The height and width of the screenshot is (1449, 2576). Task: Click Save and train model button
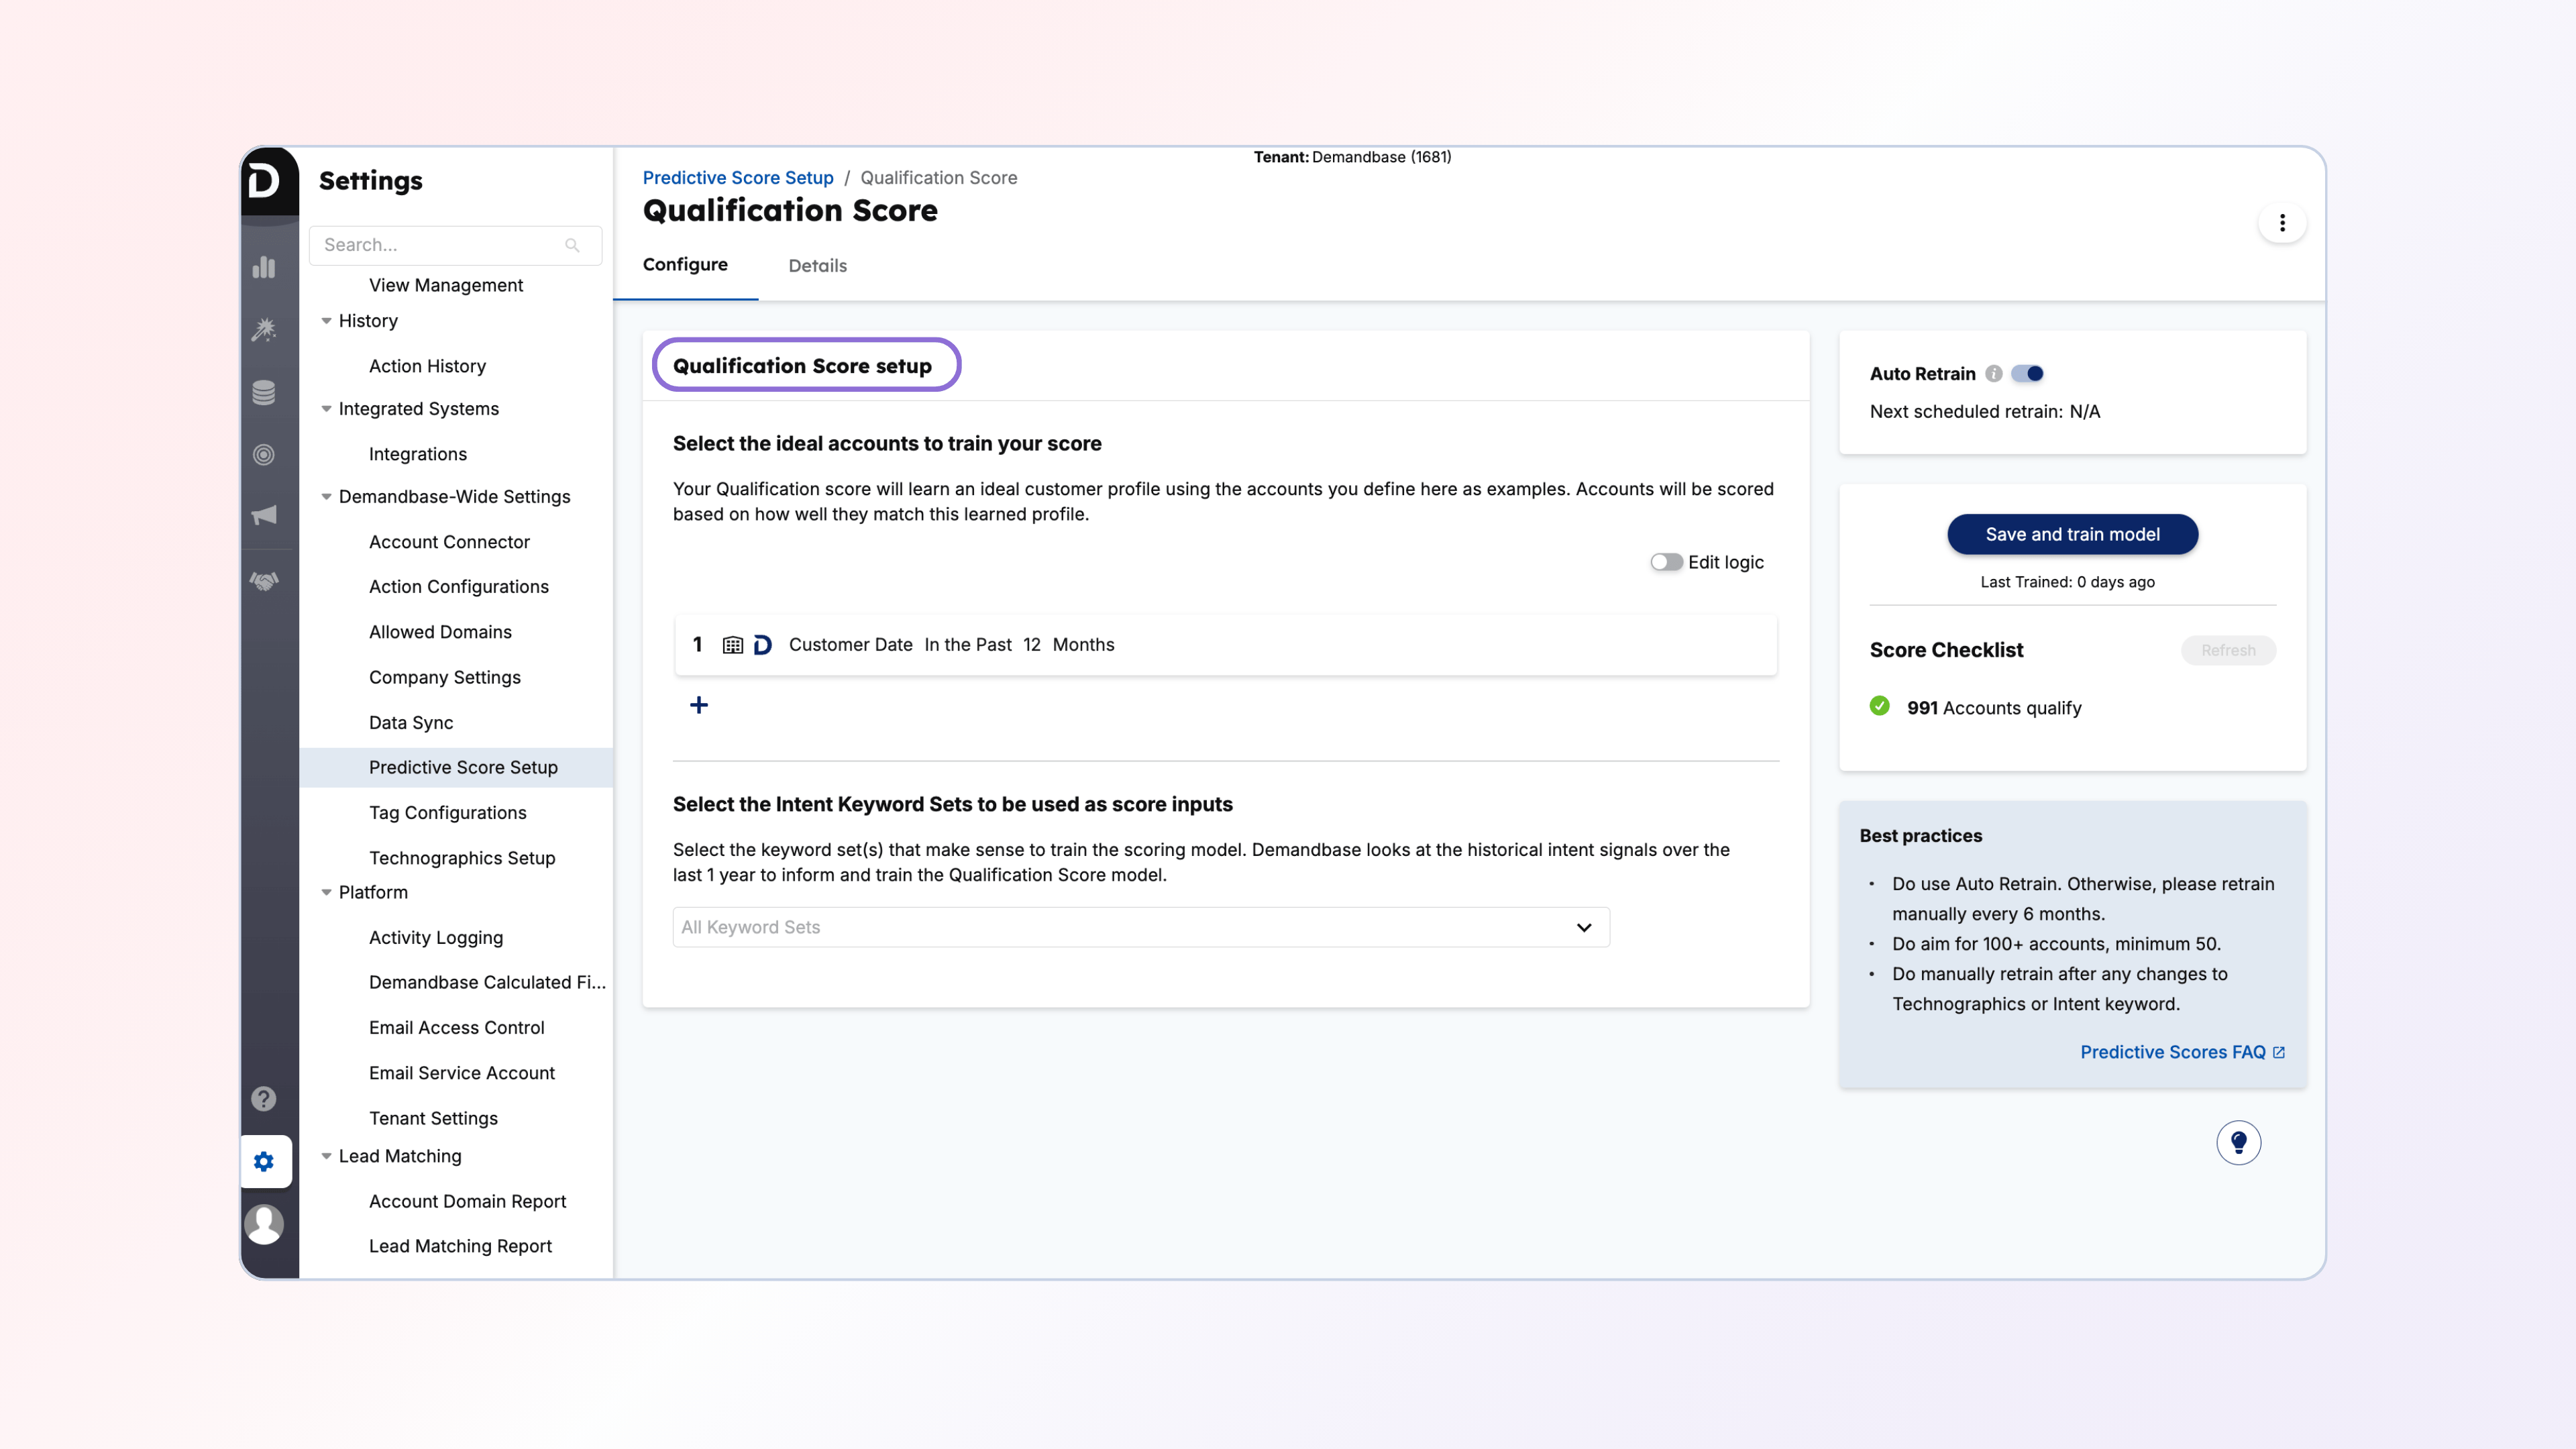[x=2072, y=534]
